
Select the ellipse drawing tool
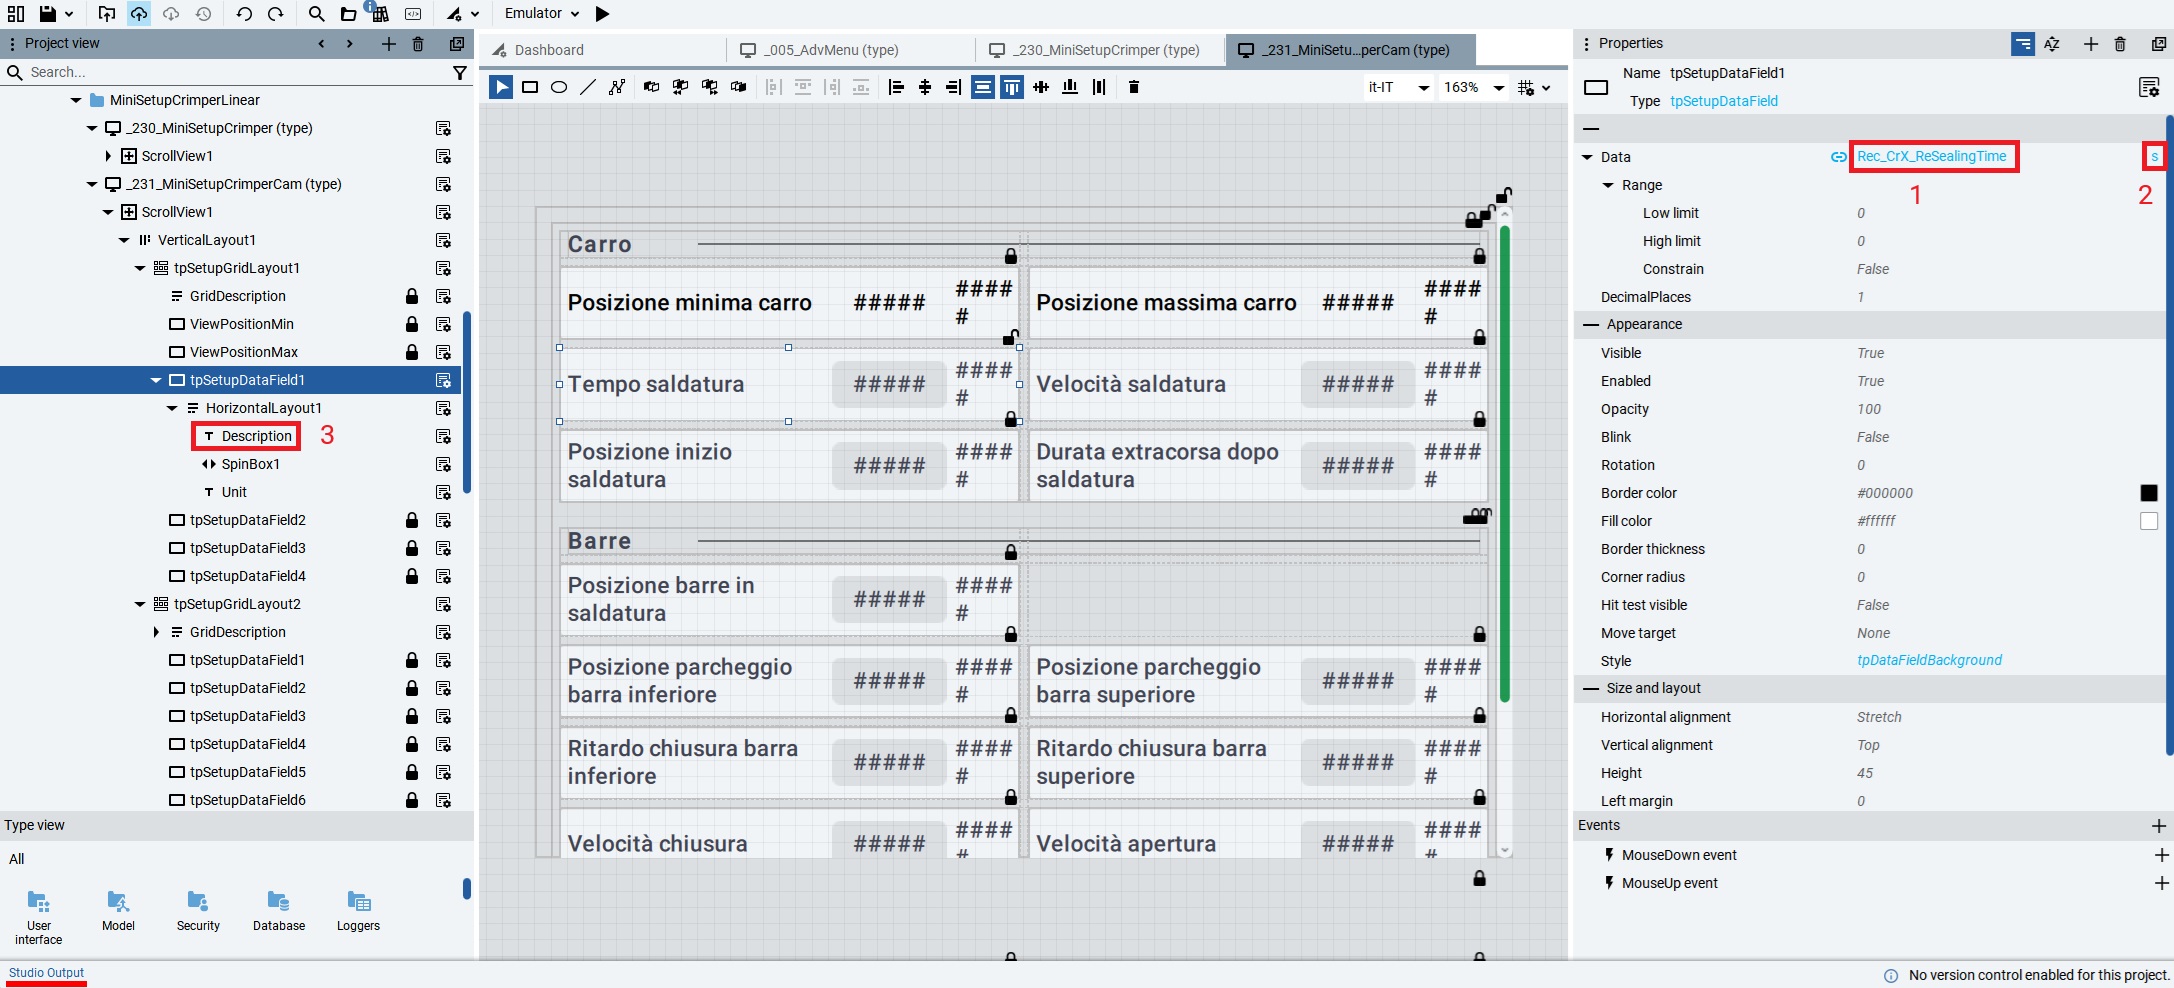pos(559,87)
